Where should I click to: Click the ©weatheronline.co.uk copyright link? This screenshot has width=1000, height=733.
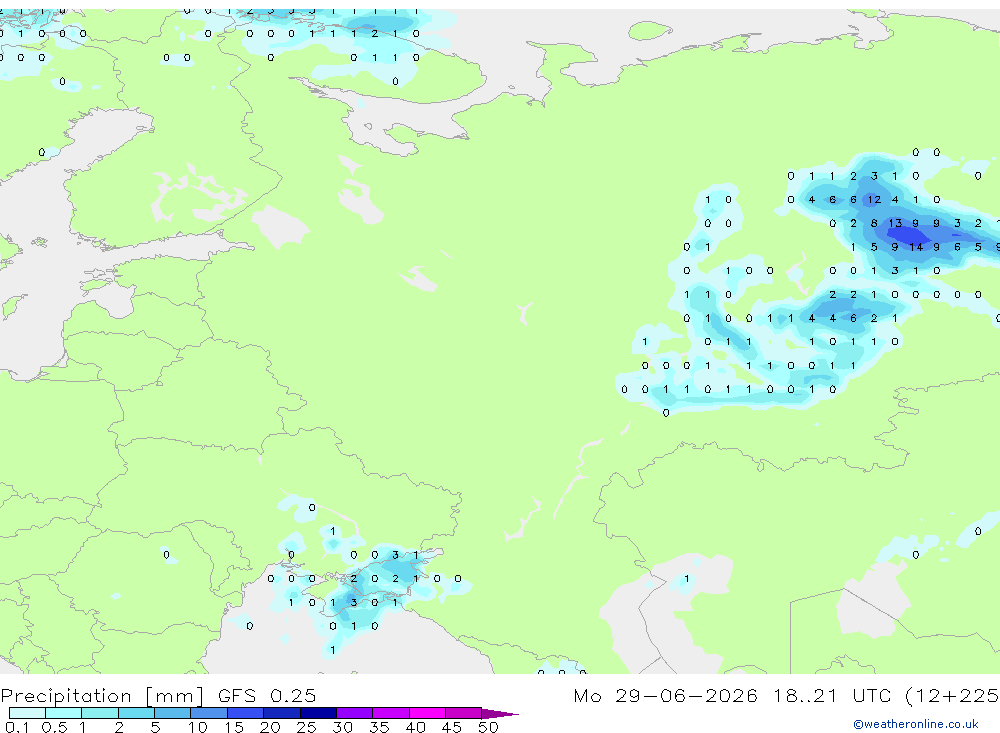(916, 723)
